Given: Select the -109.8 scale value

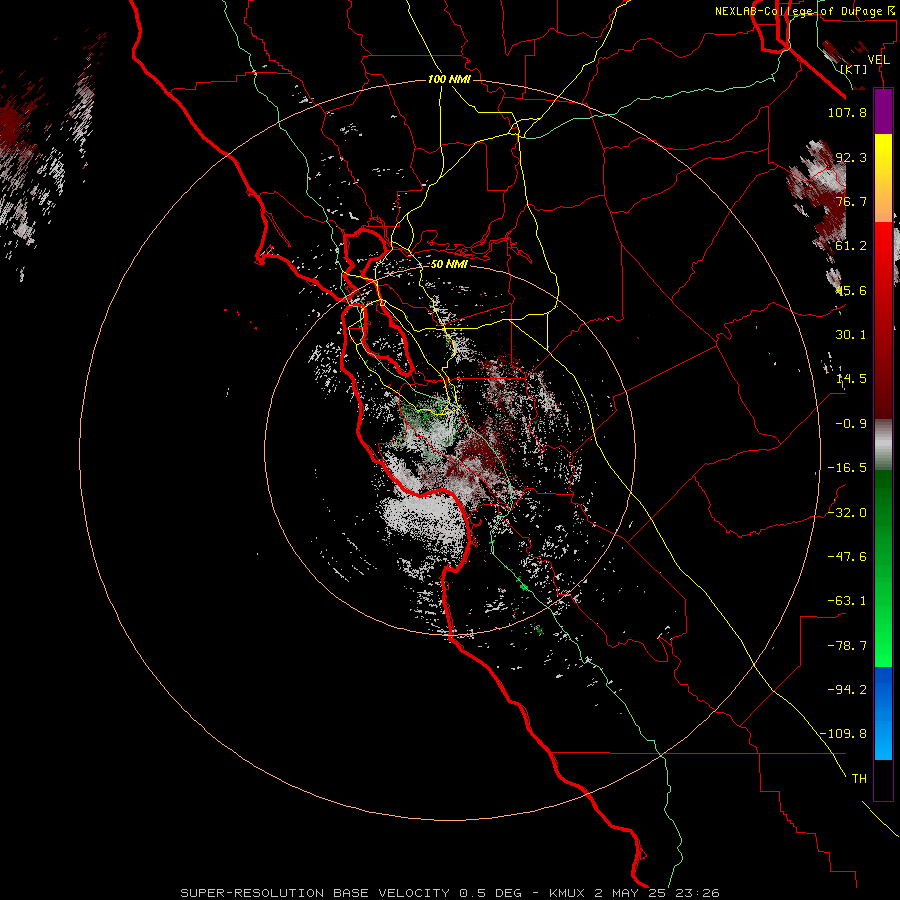Looking at the screenshot, I should click(843, 734).
